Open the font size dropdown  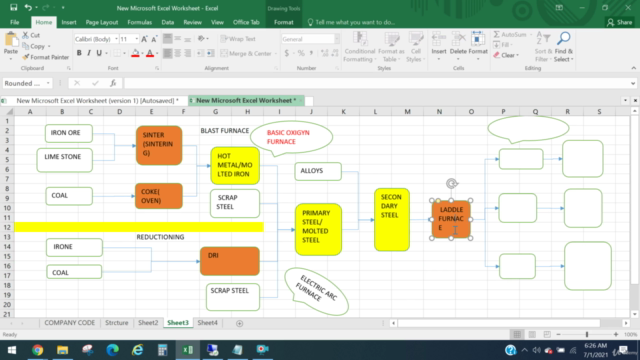(x=136, y=39)
